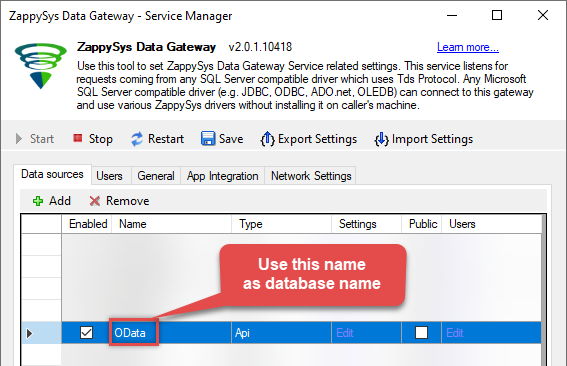This screenshot has width=567, height=366.
Task: Click the Remove data source label
Action: tap(128, 201)
